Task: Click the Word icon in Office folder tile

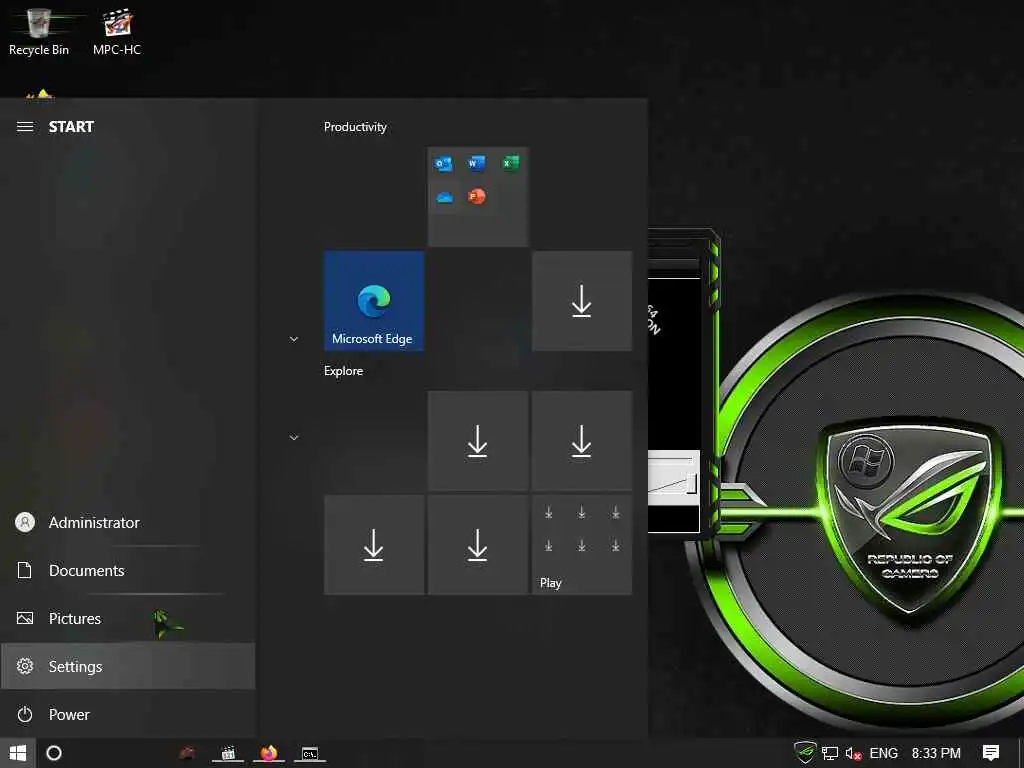Action: click(x=477, y=163)
